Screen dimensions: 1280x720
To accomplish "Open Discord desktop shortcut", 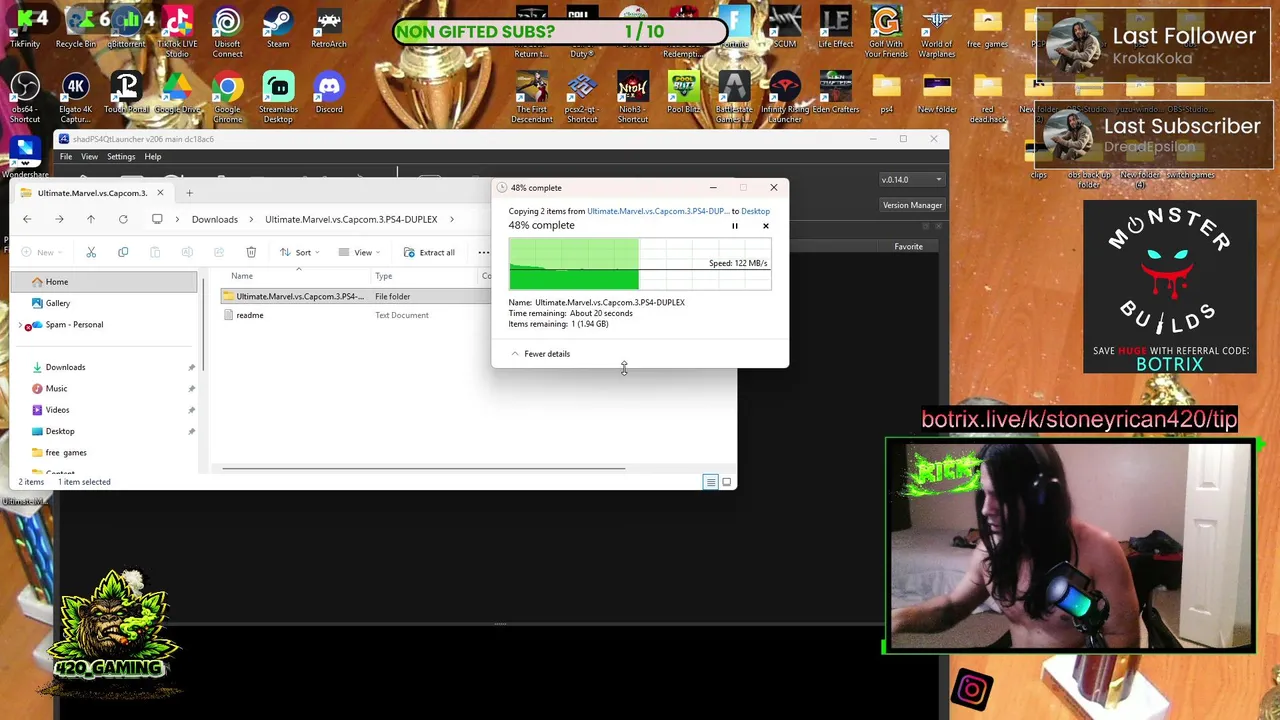I will (x=328, y=93).
